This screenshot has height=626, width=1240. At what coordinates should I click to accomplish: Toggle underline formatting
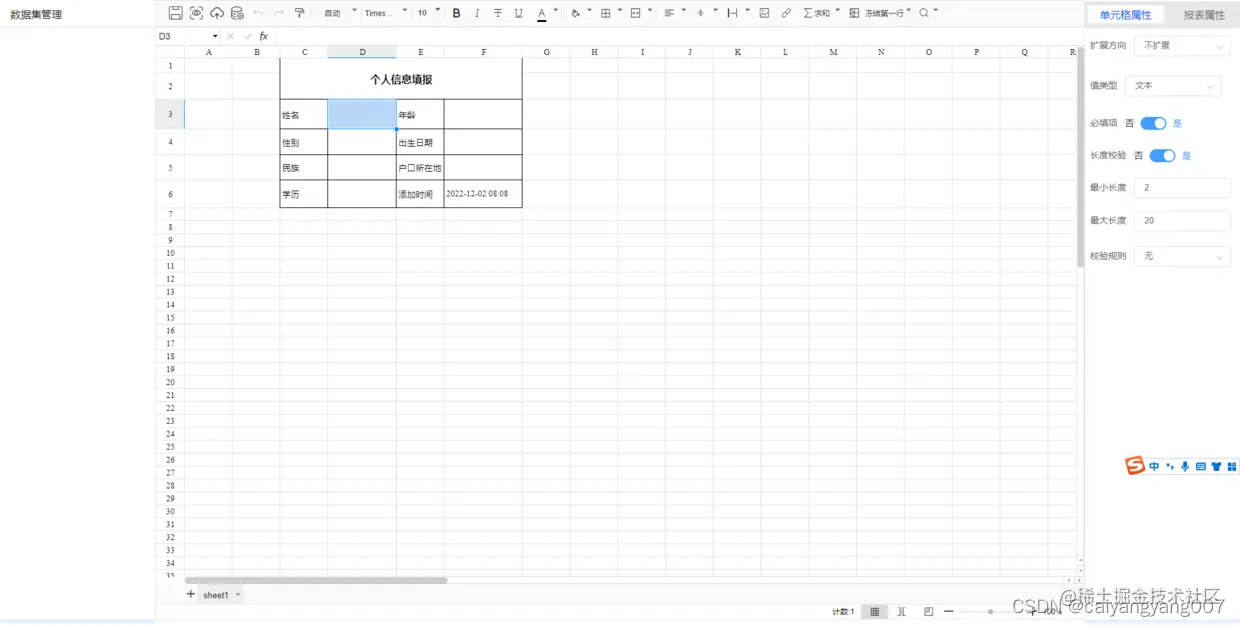tap(518, 13)
